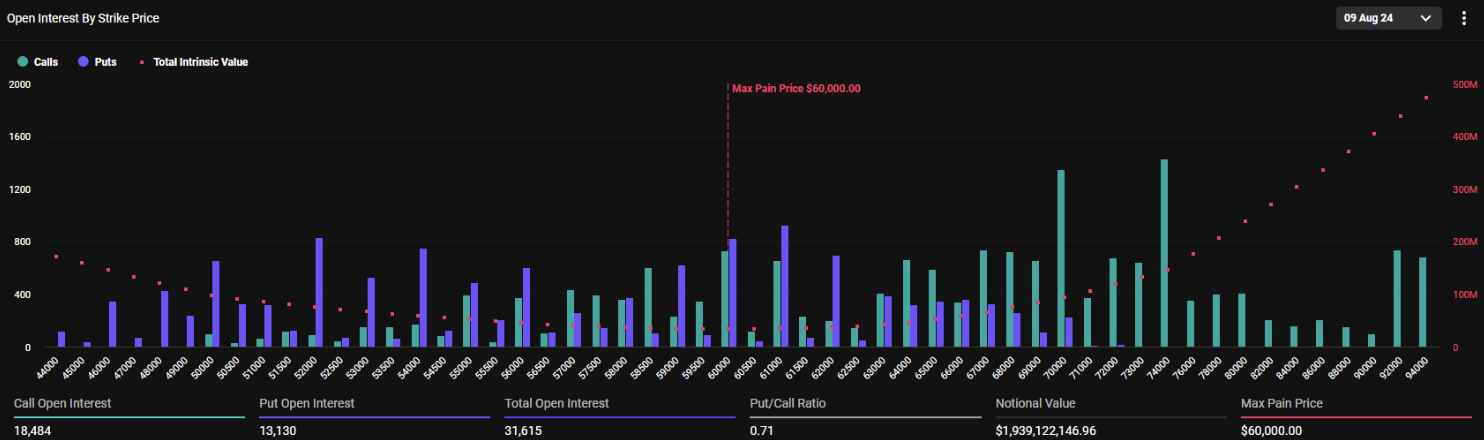Viewport: 1484px width, 440px height.
Task: Toggle Puts series in the legend
Action: pyautogui.click(x=105, y=62)
